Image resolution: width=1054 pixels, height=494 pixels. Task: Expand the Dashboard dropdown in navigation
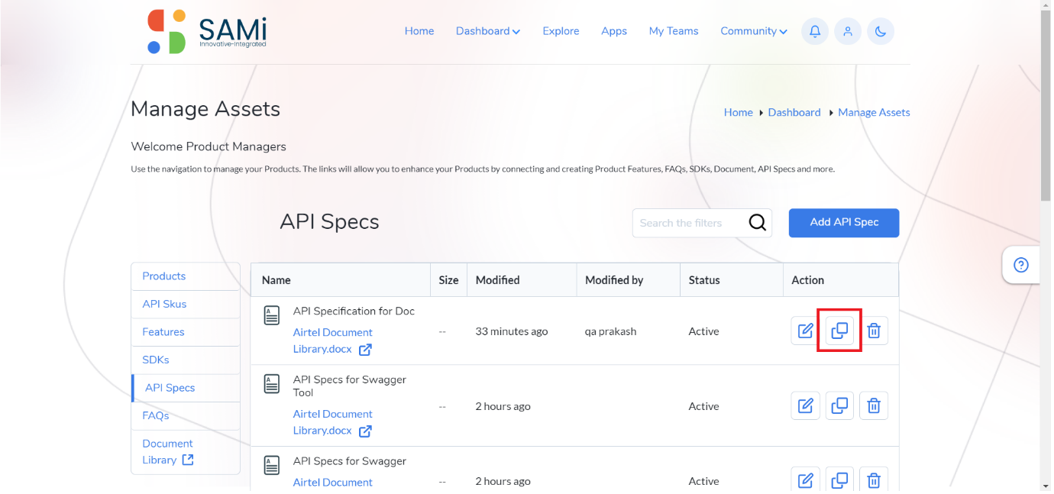488,31
